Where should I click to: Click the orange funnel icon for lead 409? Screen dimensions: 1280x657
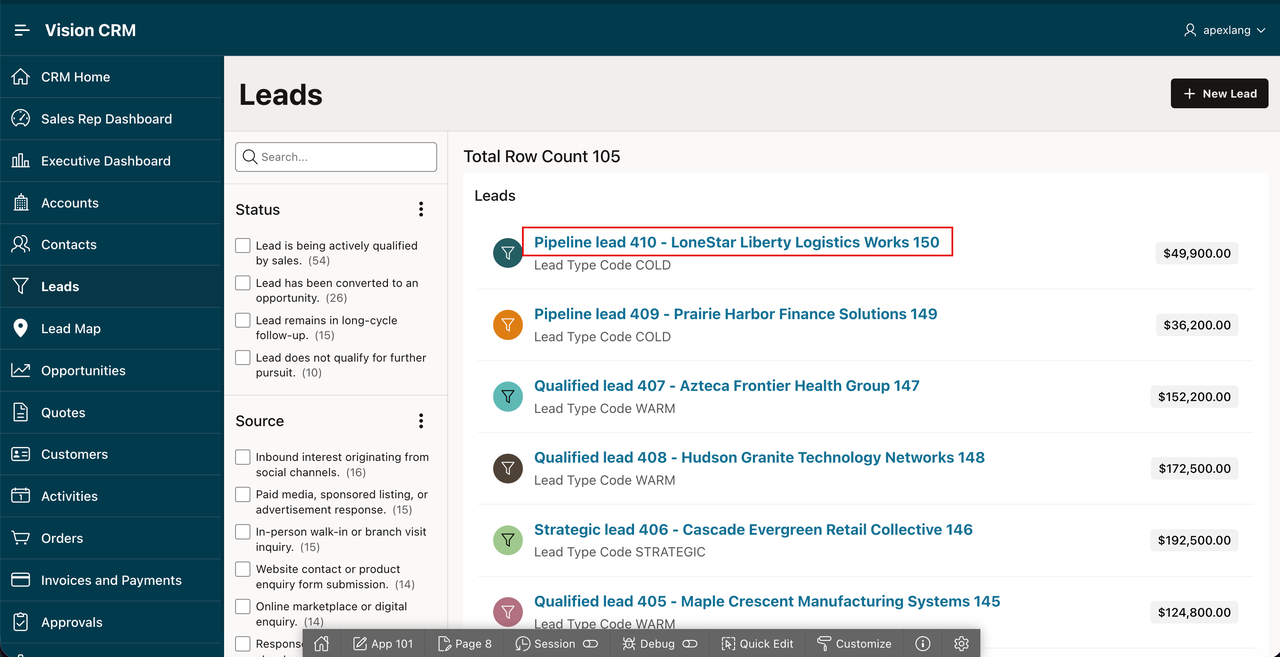508,325
